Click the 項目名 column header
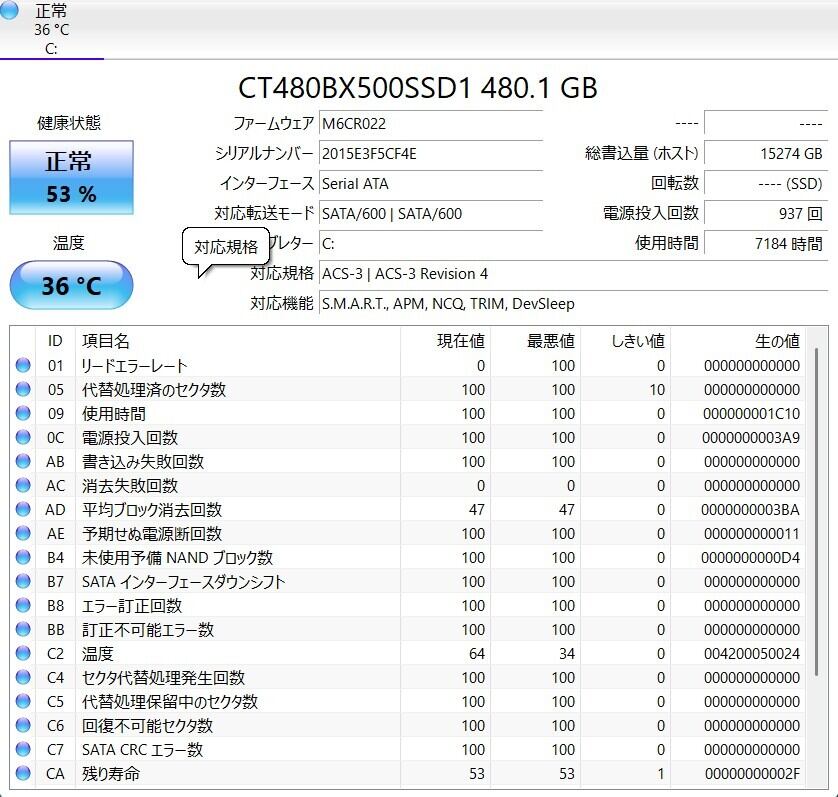838x797 pixels. (x=106, y=341)
